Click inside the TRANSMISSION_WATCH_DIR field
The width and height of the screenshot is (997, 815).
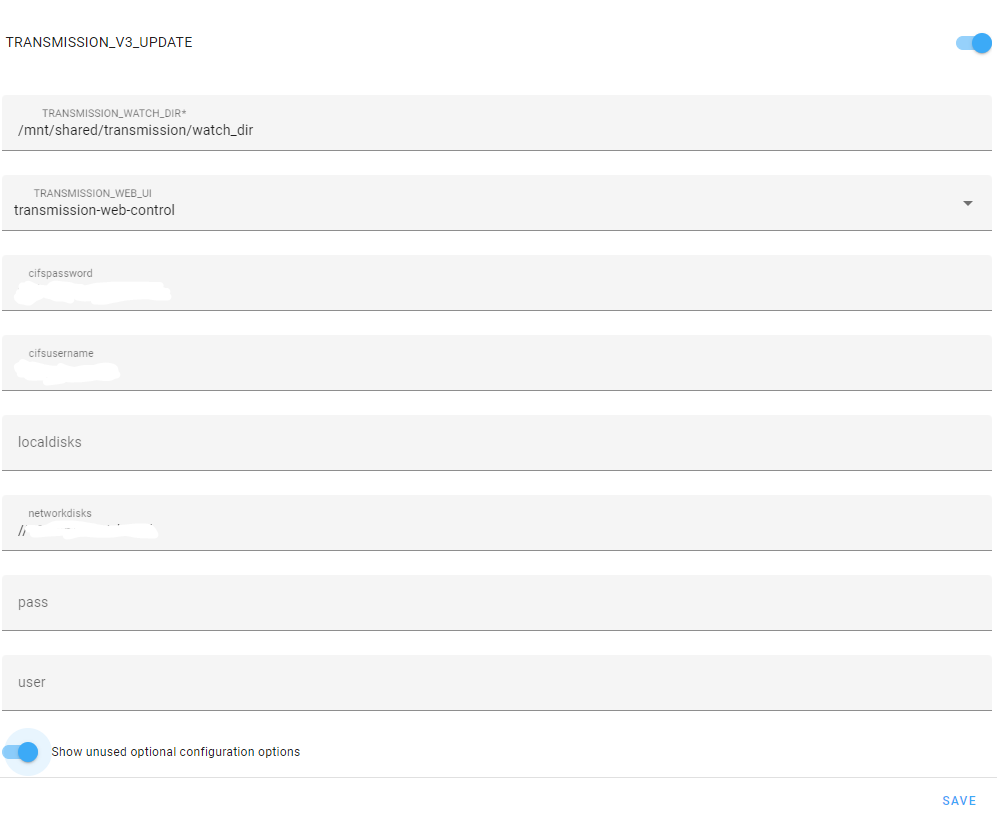(x=400, y=130)
